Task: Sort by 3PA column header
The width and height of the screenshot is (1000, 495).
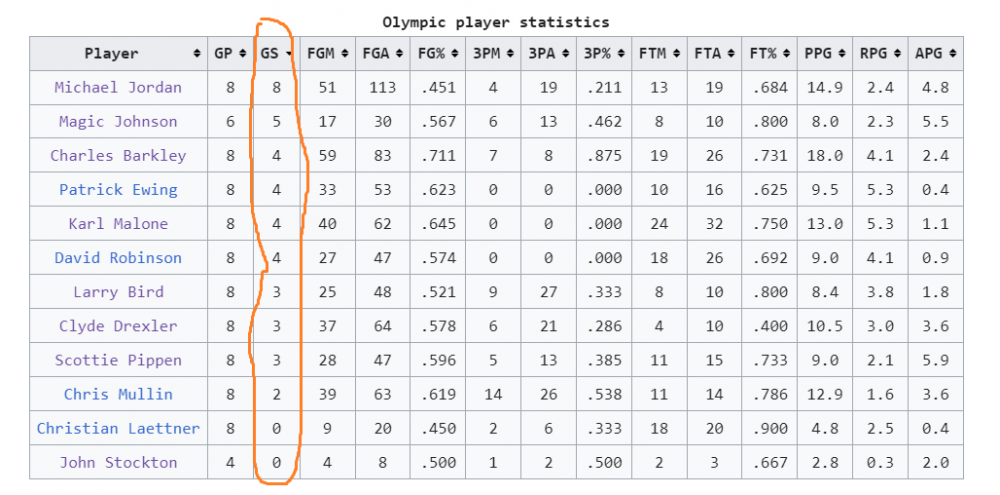Action: (547, 54)
